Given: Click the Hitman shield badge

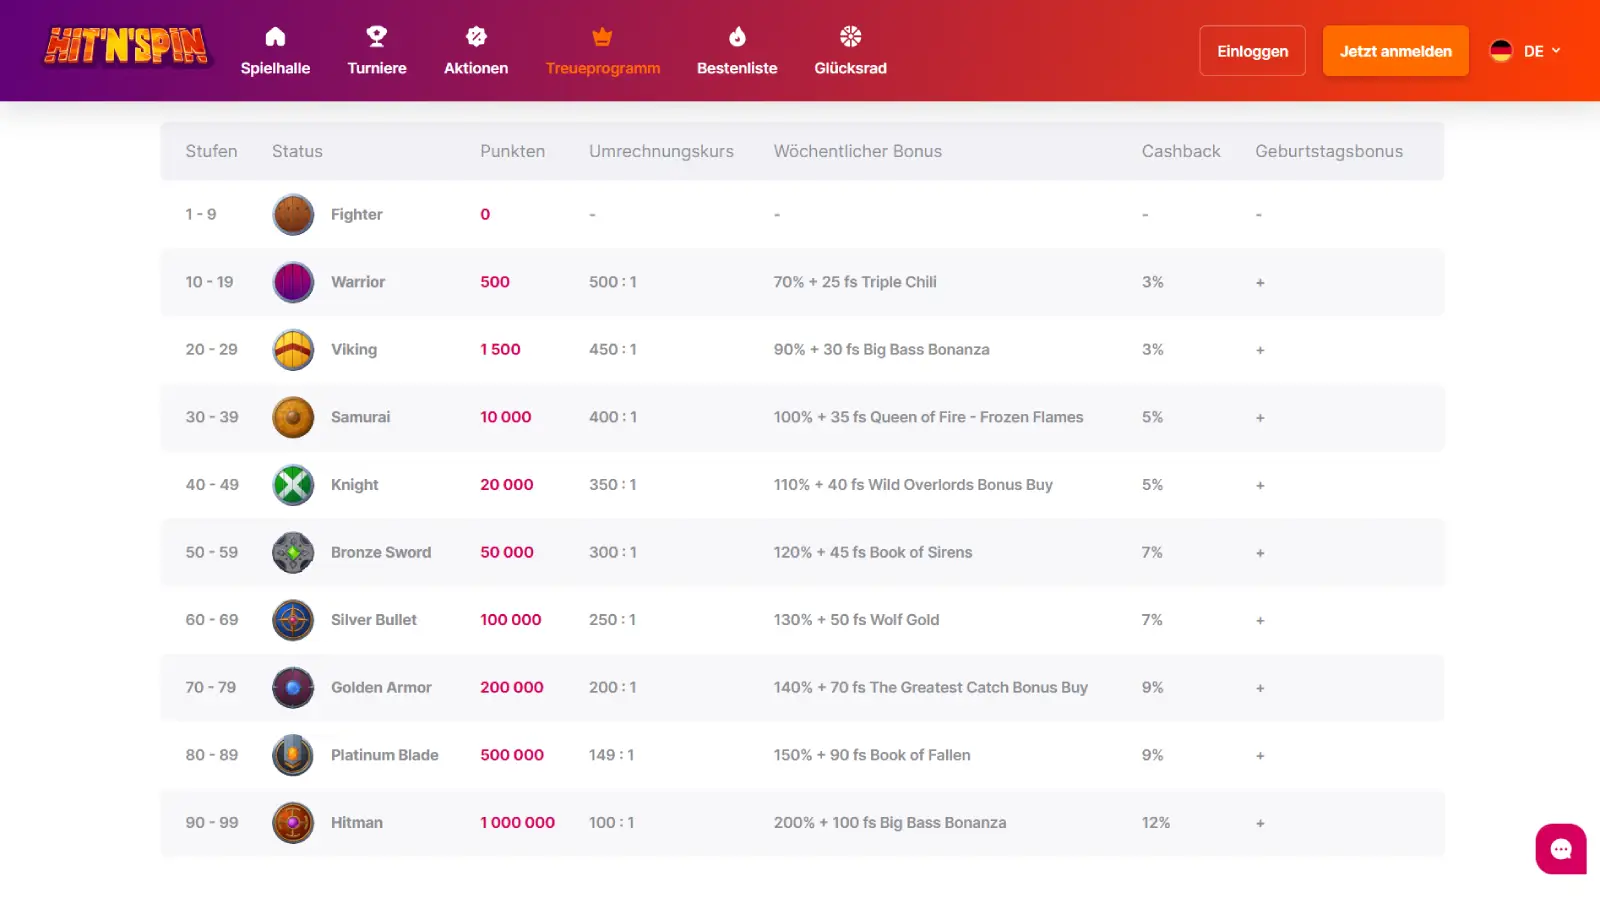Looking at the screenshot, I should (x=293, y=823).
